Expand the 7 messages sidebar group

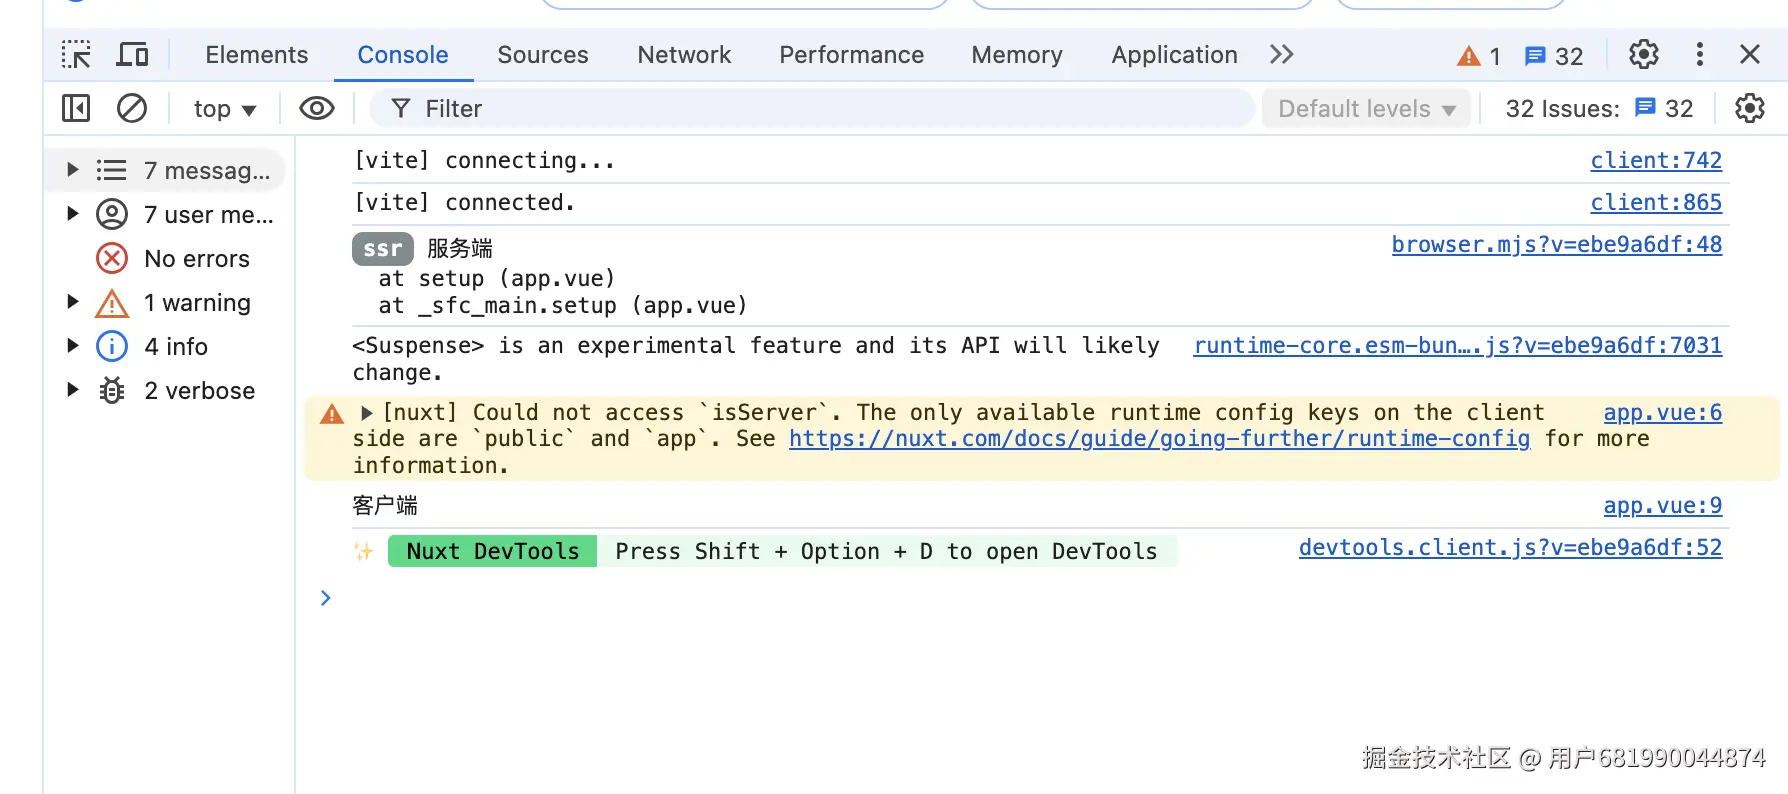click(73, 170)
